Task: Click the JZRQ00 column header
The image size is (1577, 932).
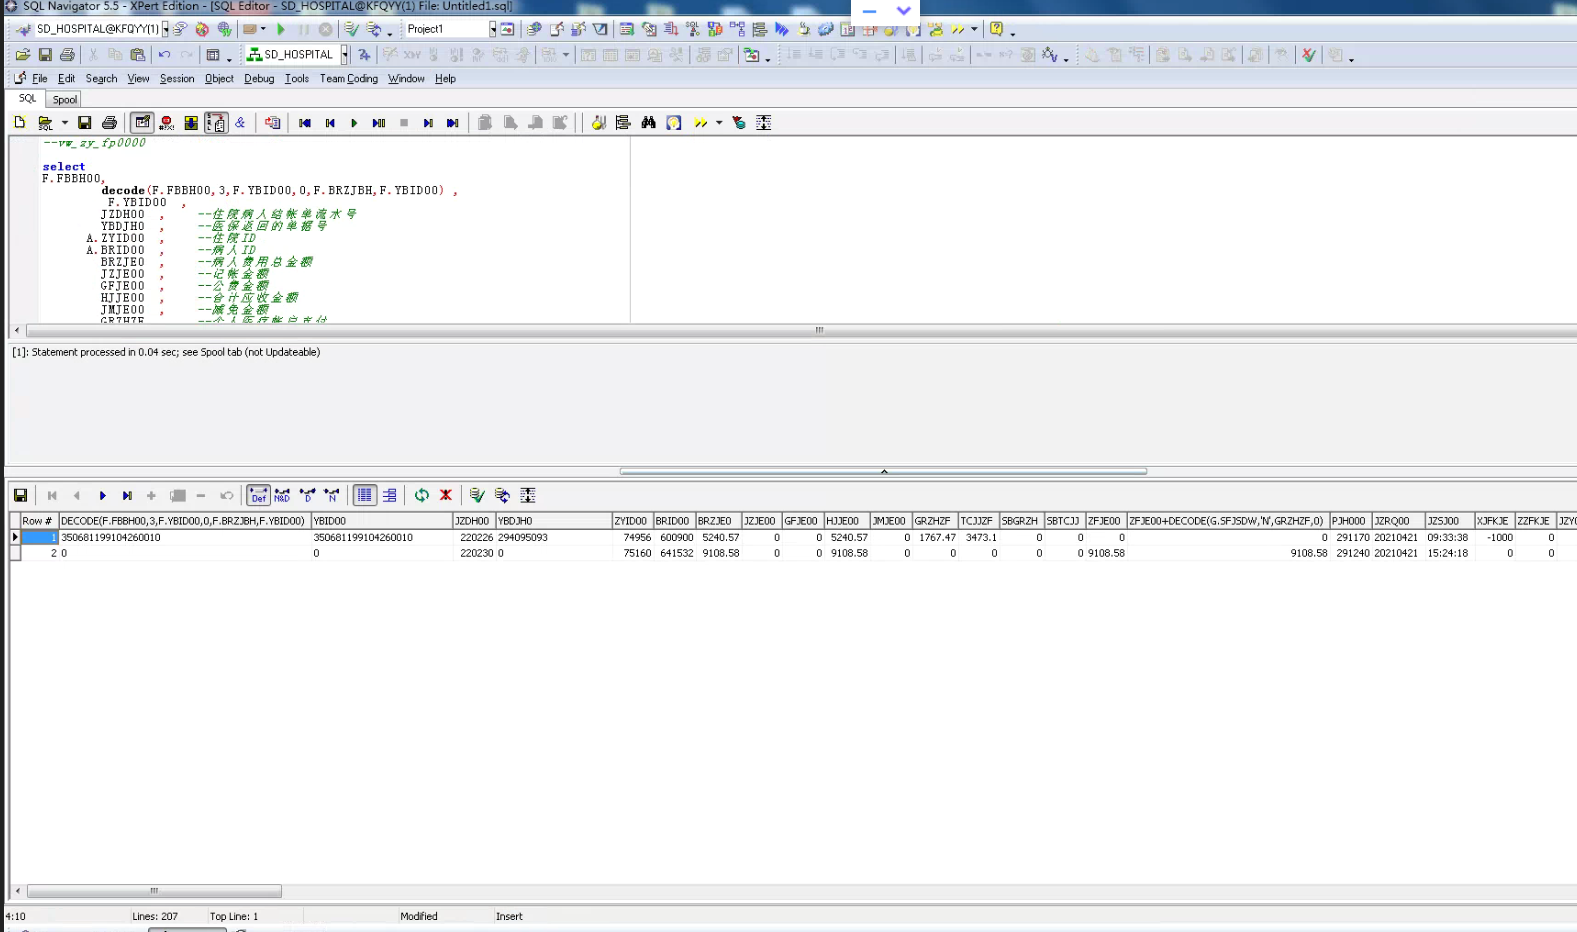Action: coord(1398,521)
